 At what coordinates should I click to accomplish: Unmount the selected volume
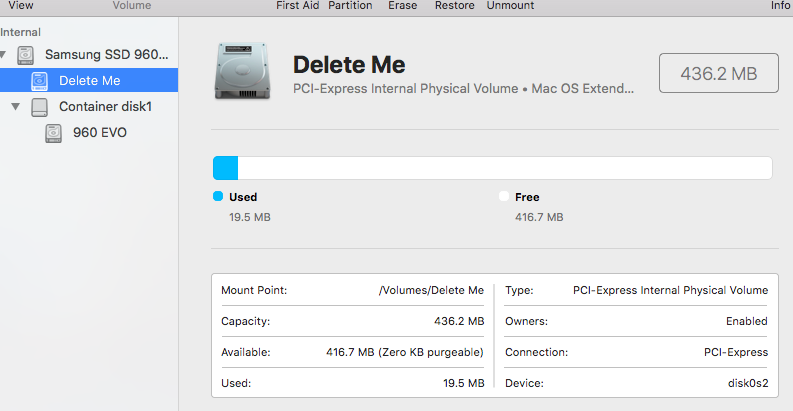pos(510,6)
